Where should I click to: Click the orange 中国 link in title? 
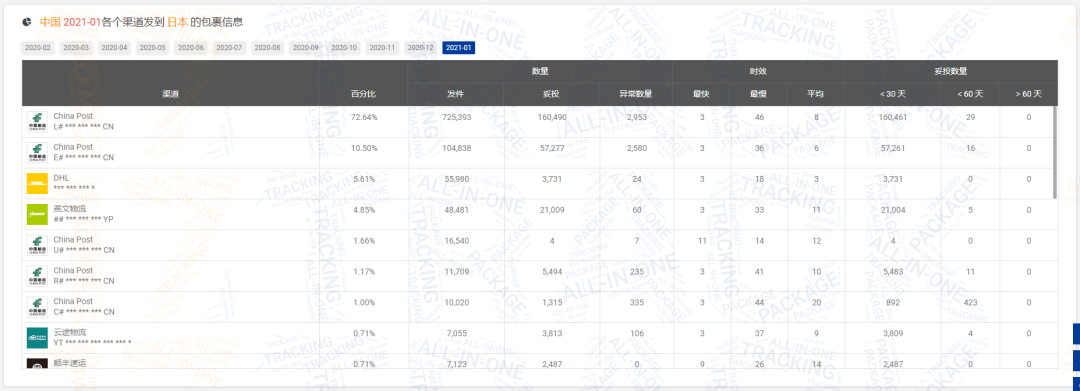50,22
